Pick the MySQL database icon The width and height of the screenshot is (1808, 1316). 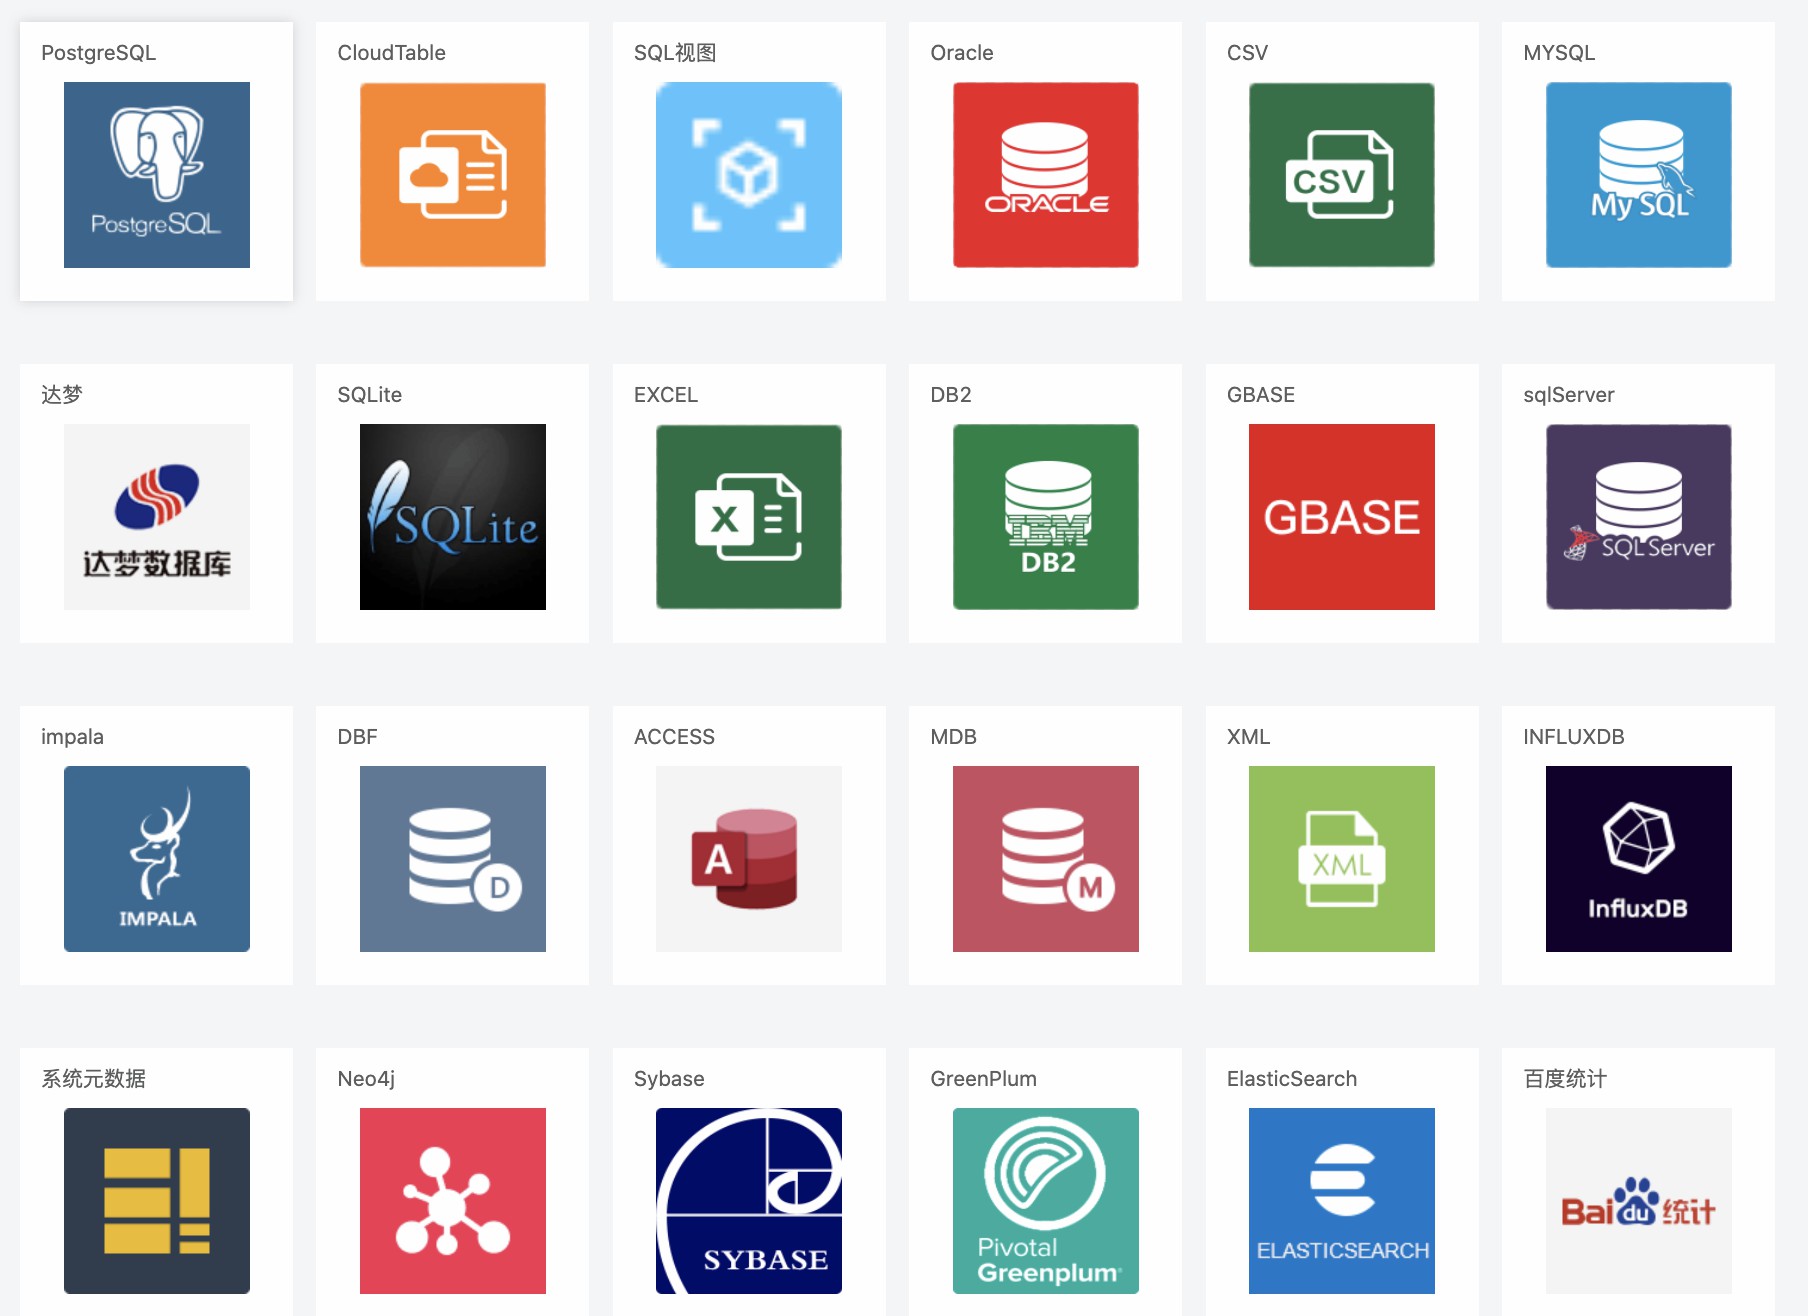tap(1638, 175)
